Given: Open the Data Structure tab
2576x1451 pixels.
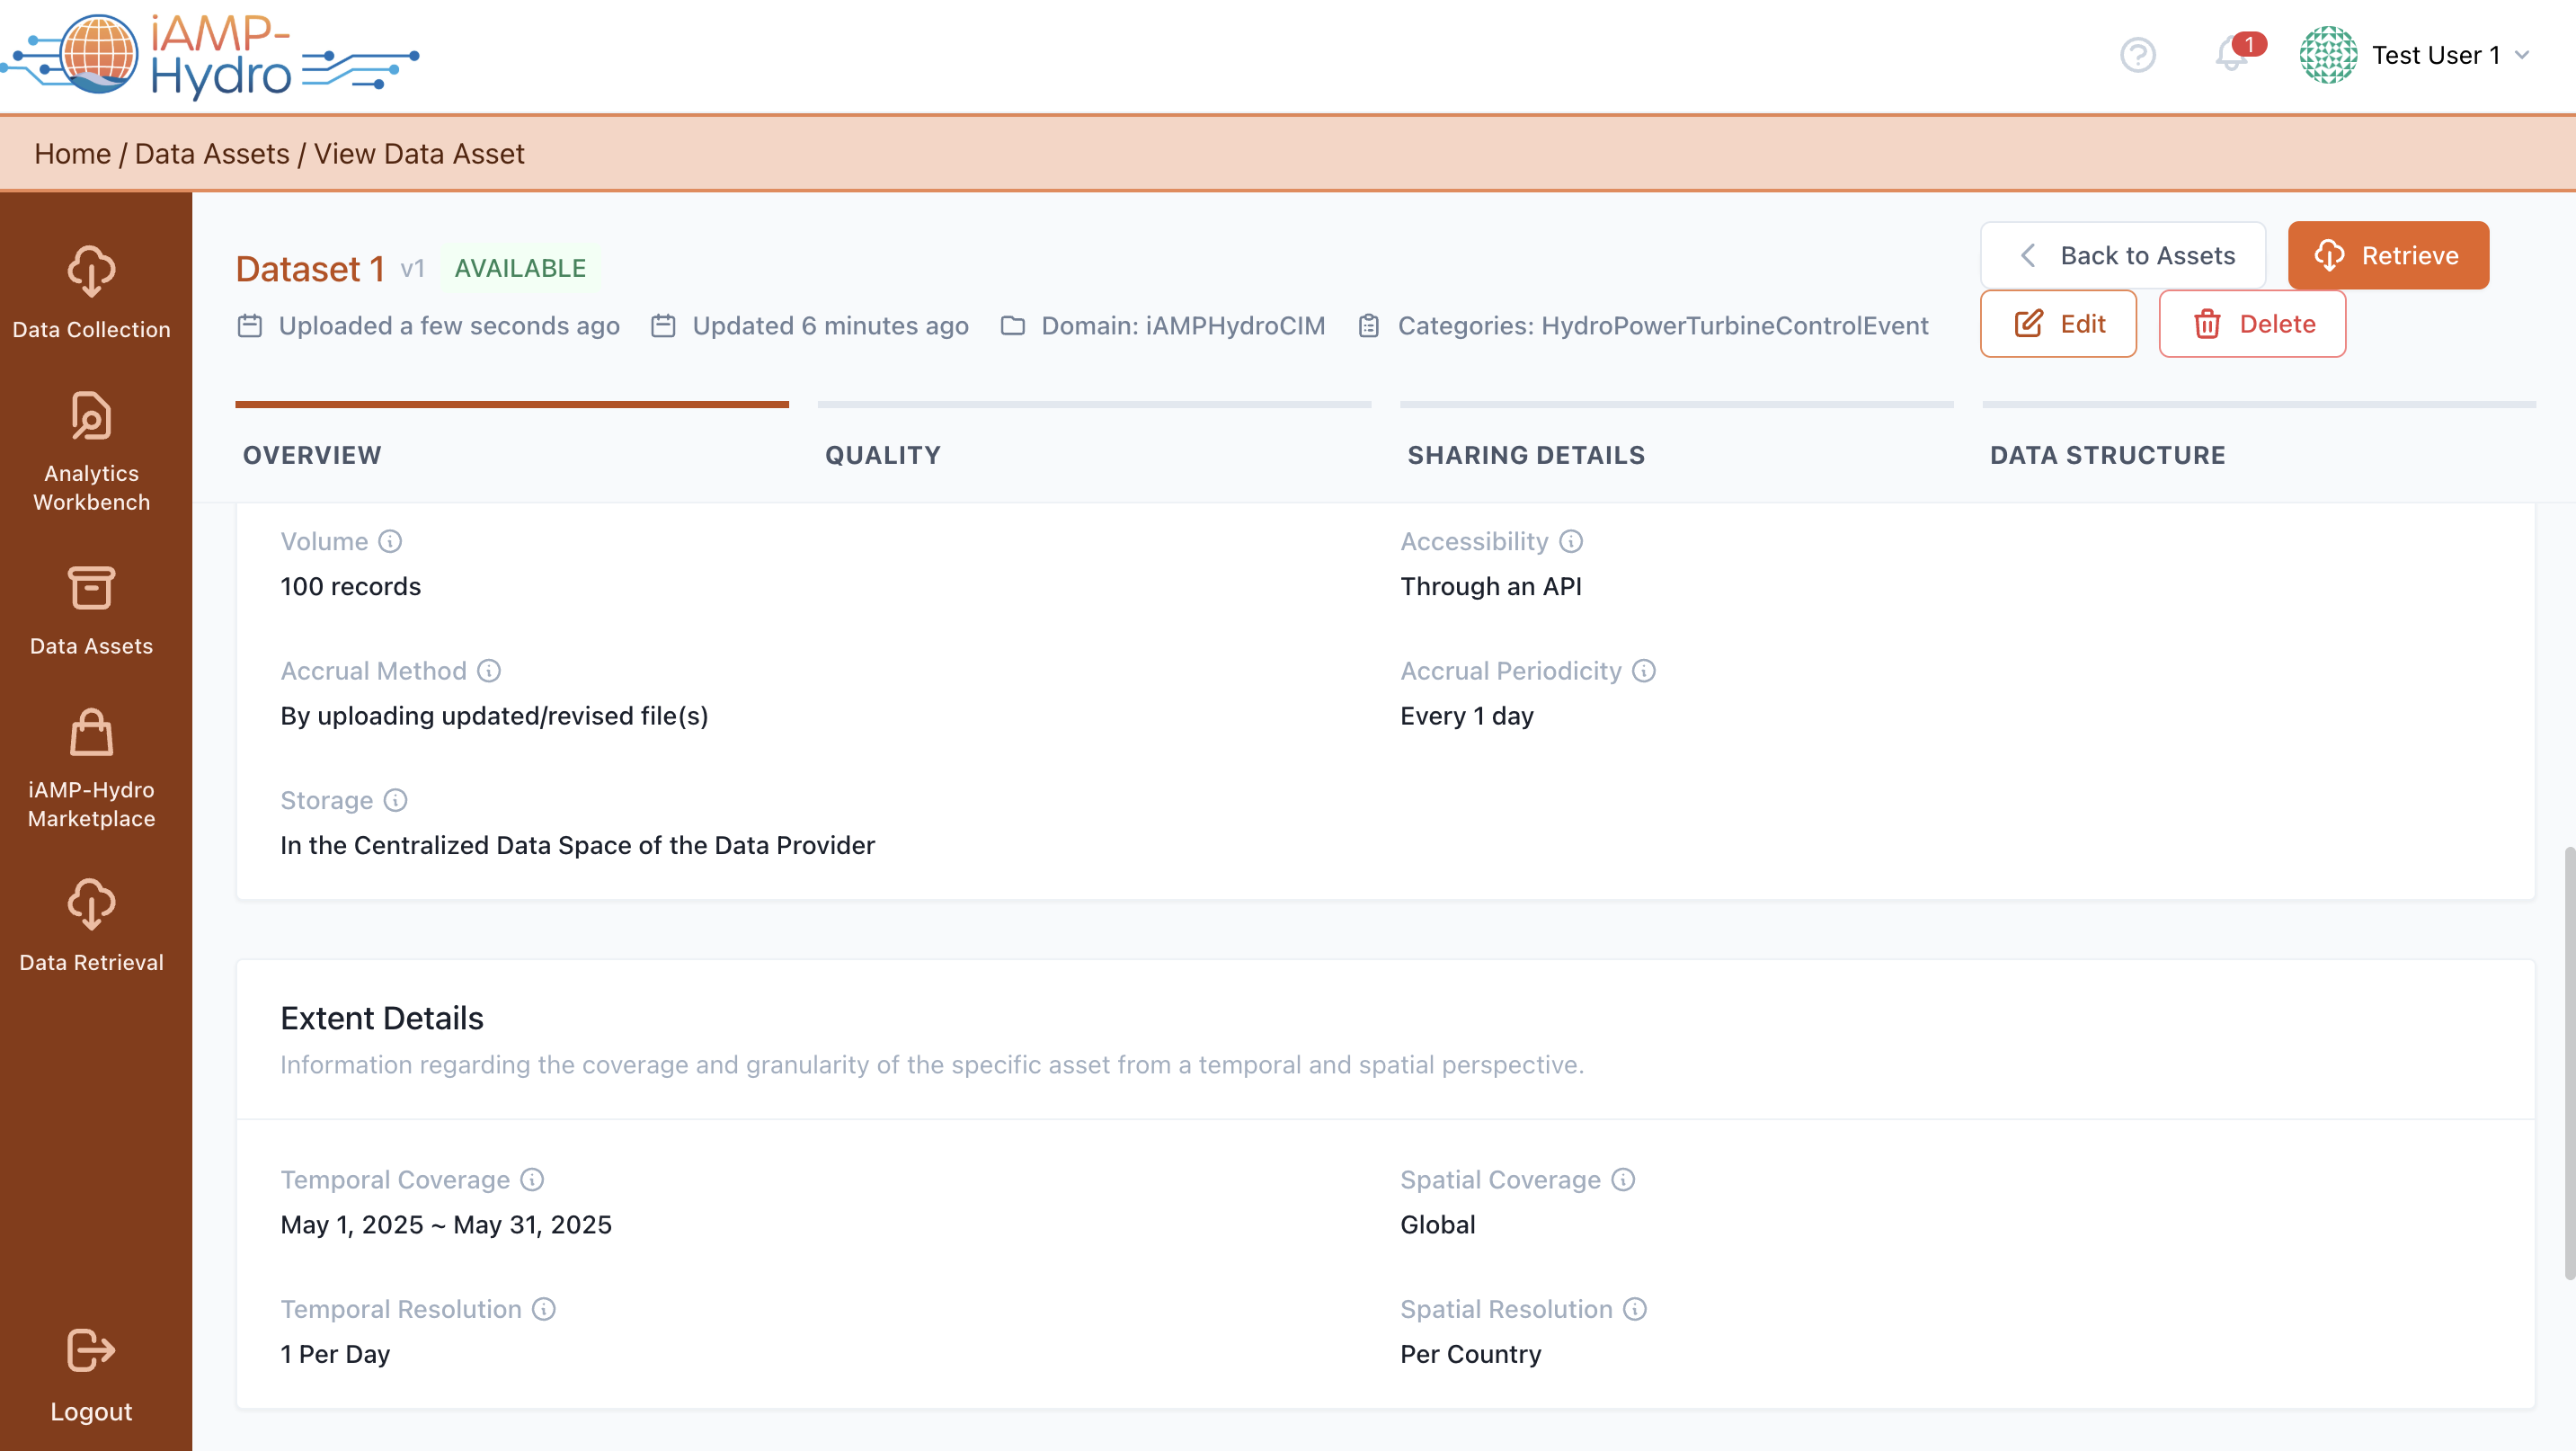Looking at the screenshot, I should pyautogui.click(x=2107, y=455).
